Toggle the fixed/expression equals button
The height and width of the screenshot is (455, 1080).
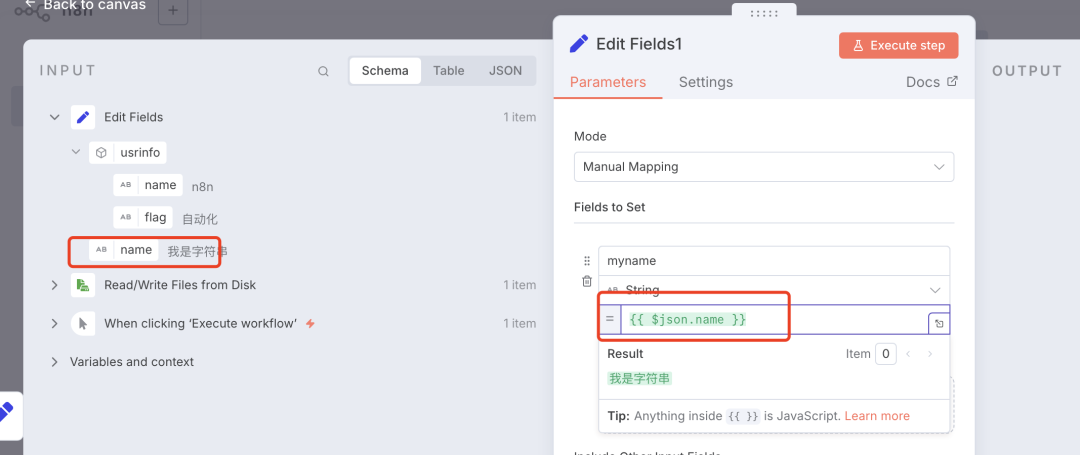pos(610,319)
